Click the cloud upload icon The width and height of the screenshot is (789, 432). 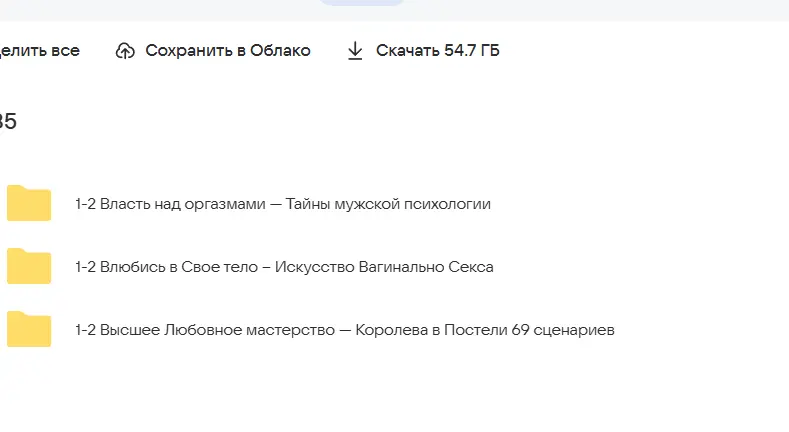click(125, 51)
